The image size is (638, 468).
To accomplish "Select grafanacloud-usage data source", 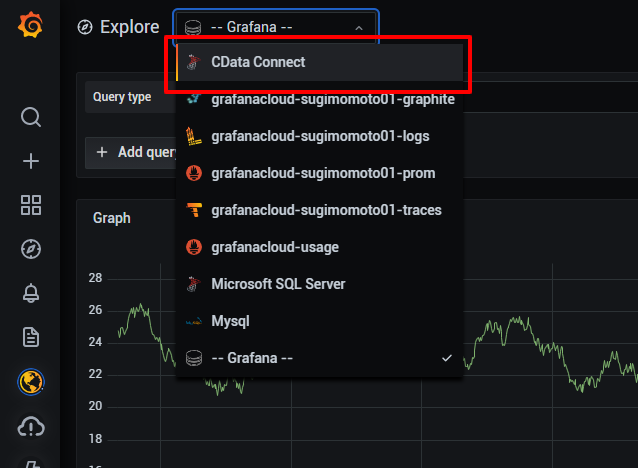I will coord(319,247).
